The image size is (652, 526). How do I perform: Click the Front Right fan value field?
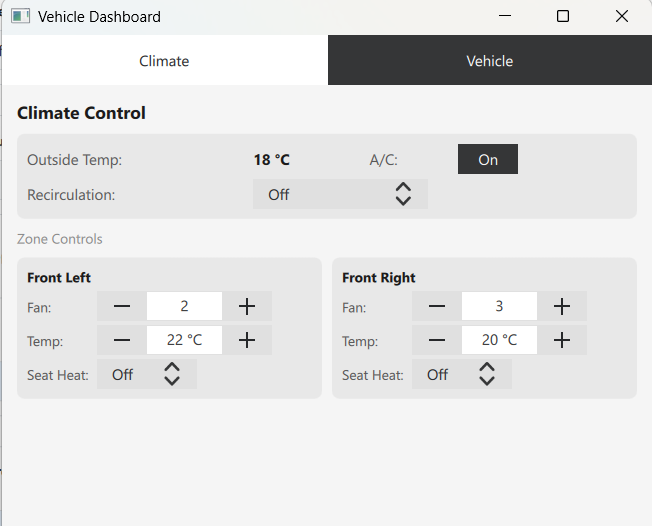(x=499, y=307)
